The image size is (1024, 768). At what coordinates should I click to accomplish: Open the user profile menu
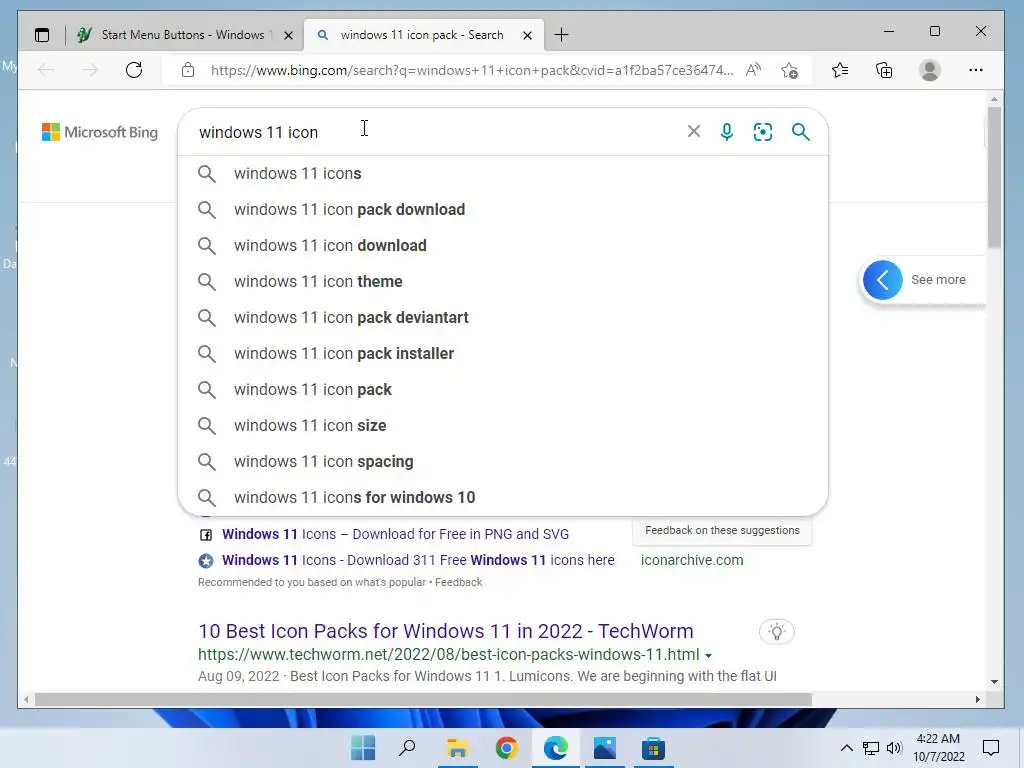pyautogui.click(x=929, y=70)
